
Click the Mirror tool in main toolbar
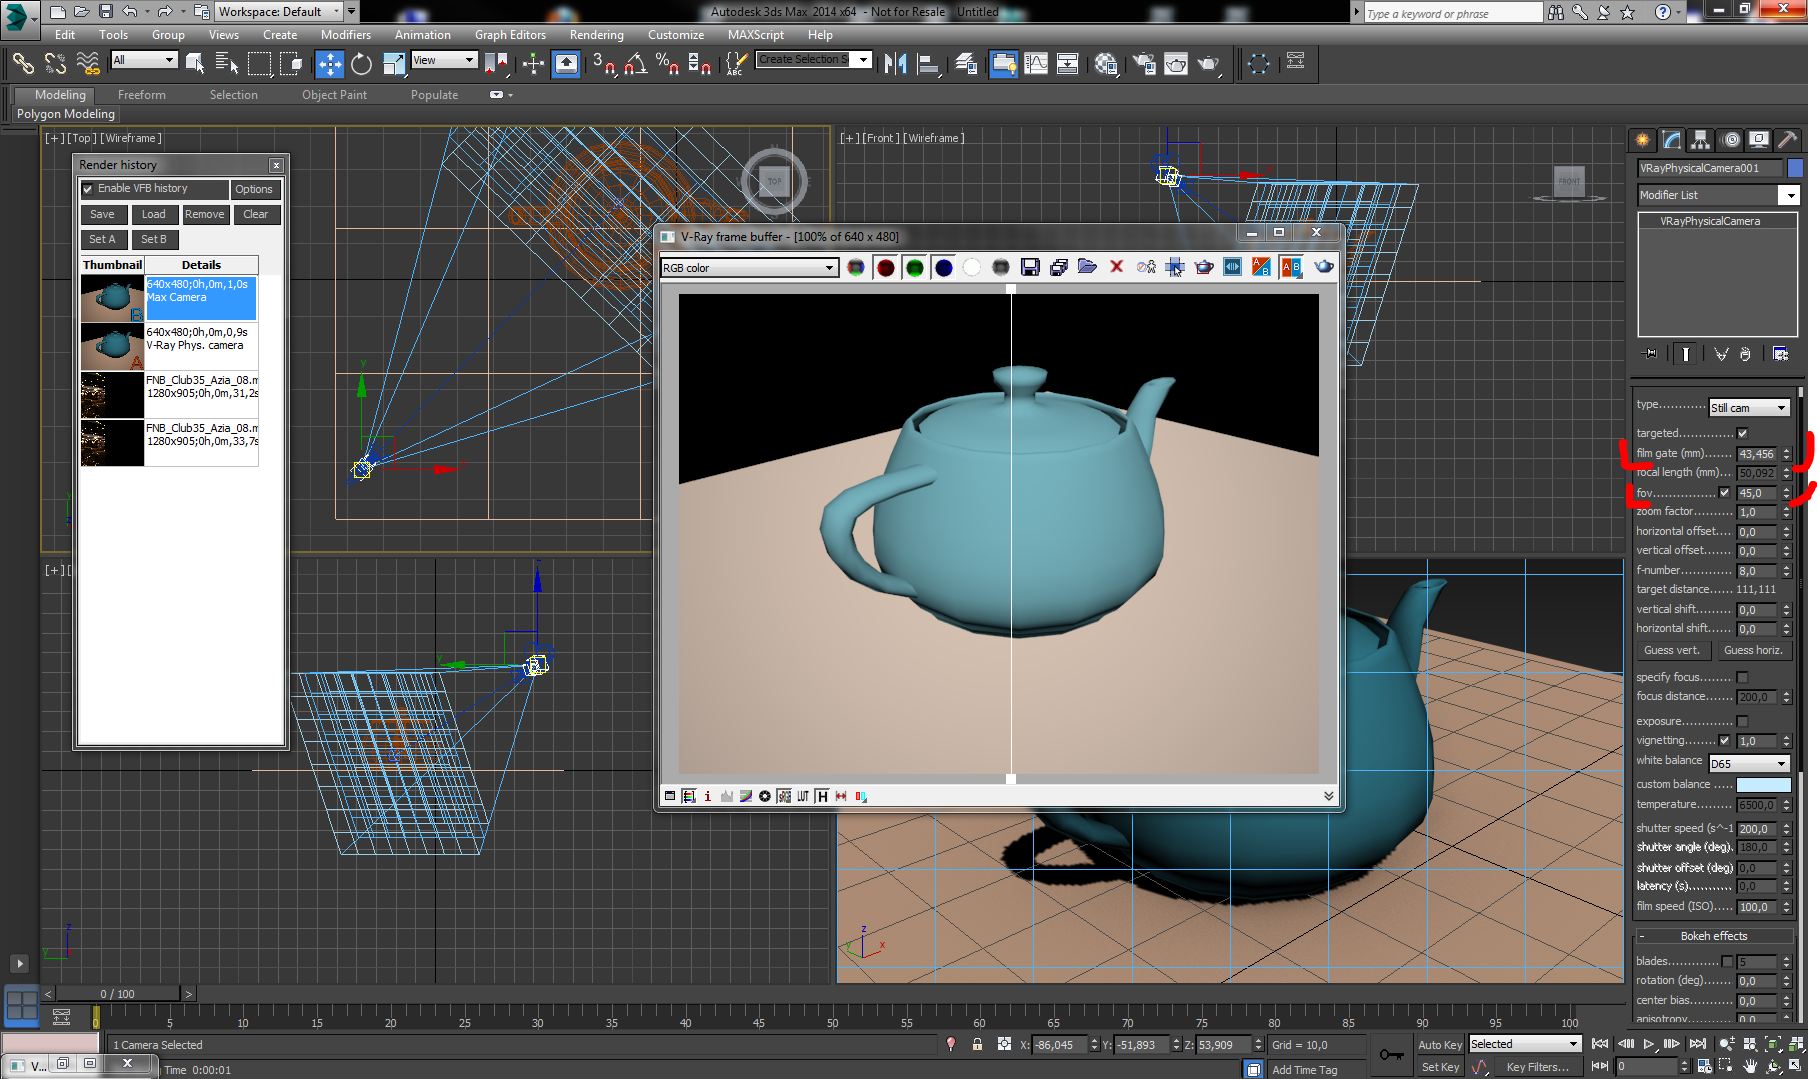(895, 64)
